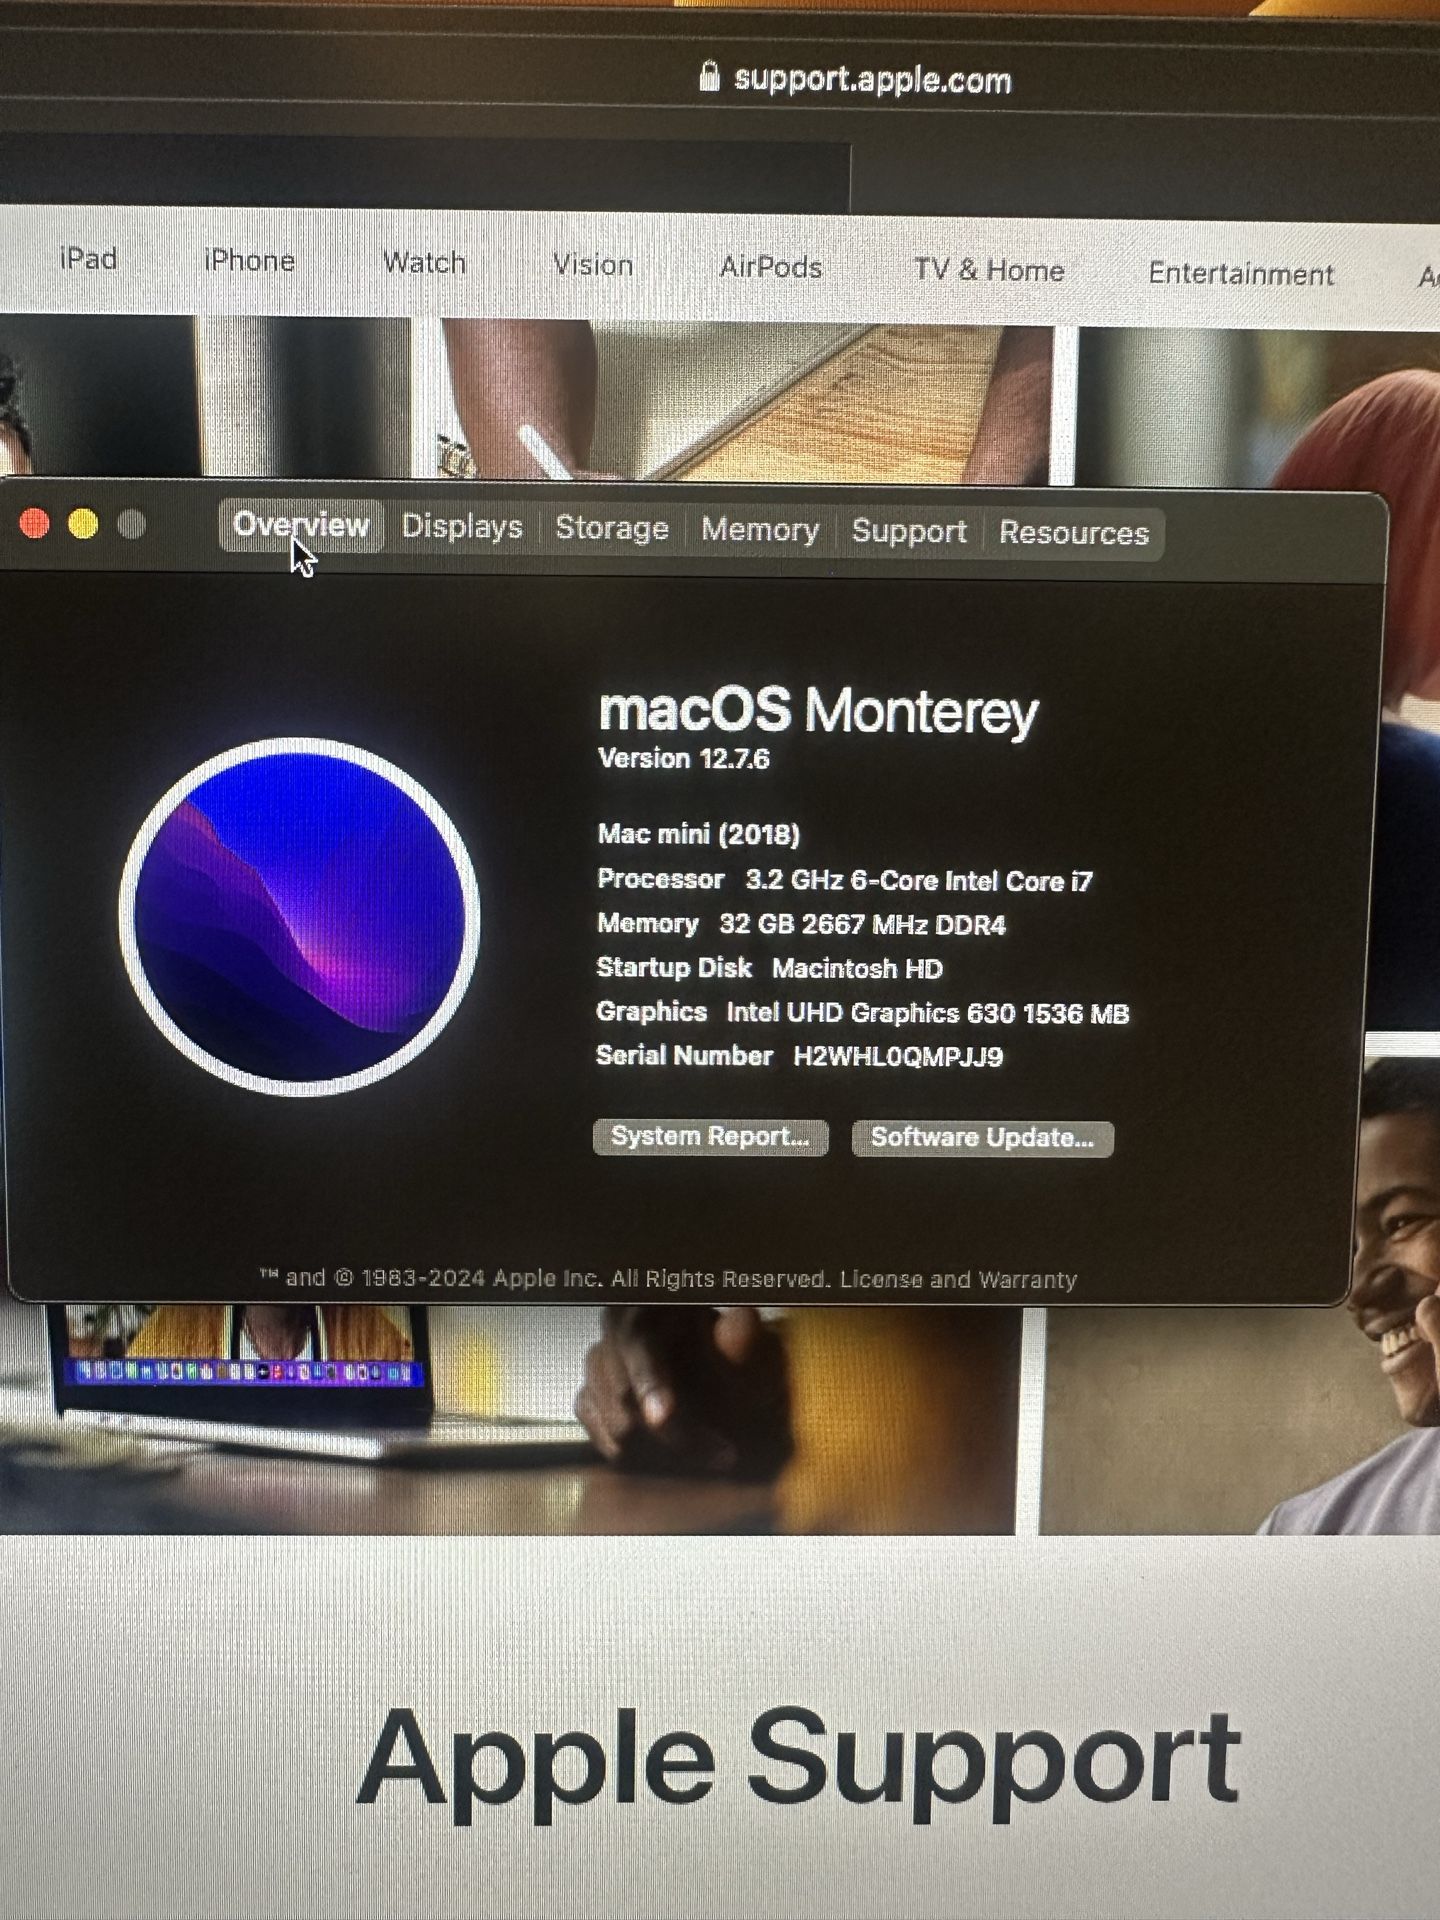This screenshot has width=1440, height=1920.
Task: Minimize the window with the yellow button
Action: (83, 524)
